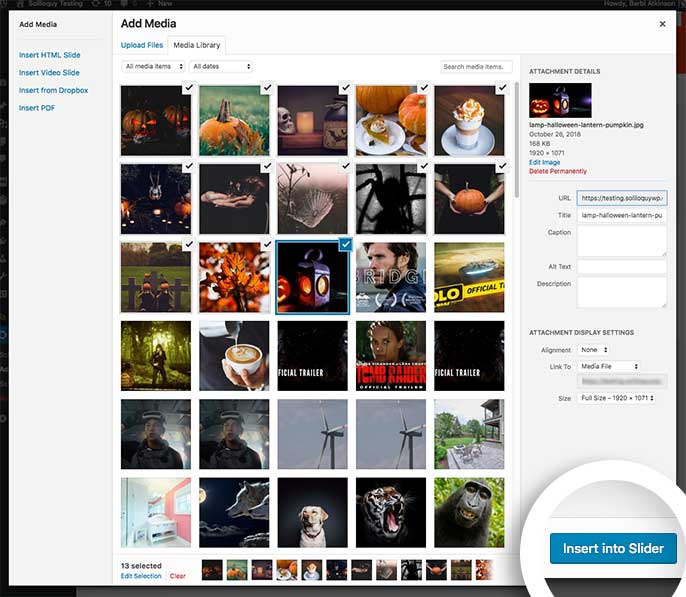Screen dimensions: 686x597
Task: Select the Solo Official Trailer thumbnail
Action: tap(469, 277)
